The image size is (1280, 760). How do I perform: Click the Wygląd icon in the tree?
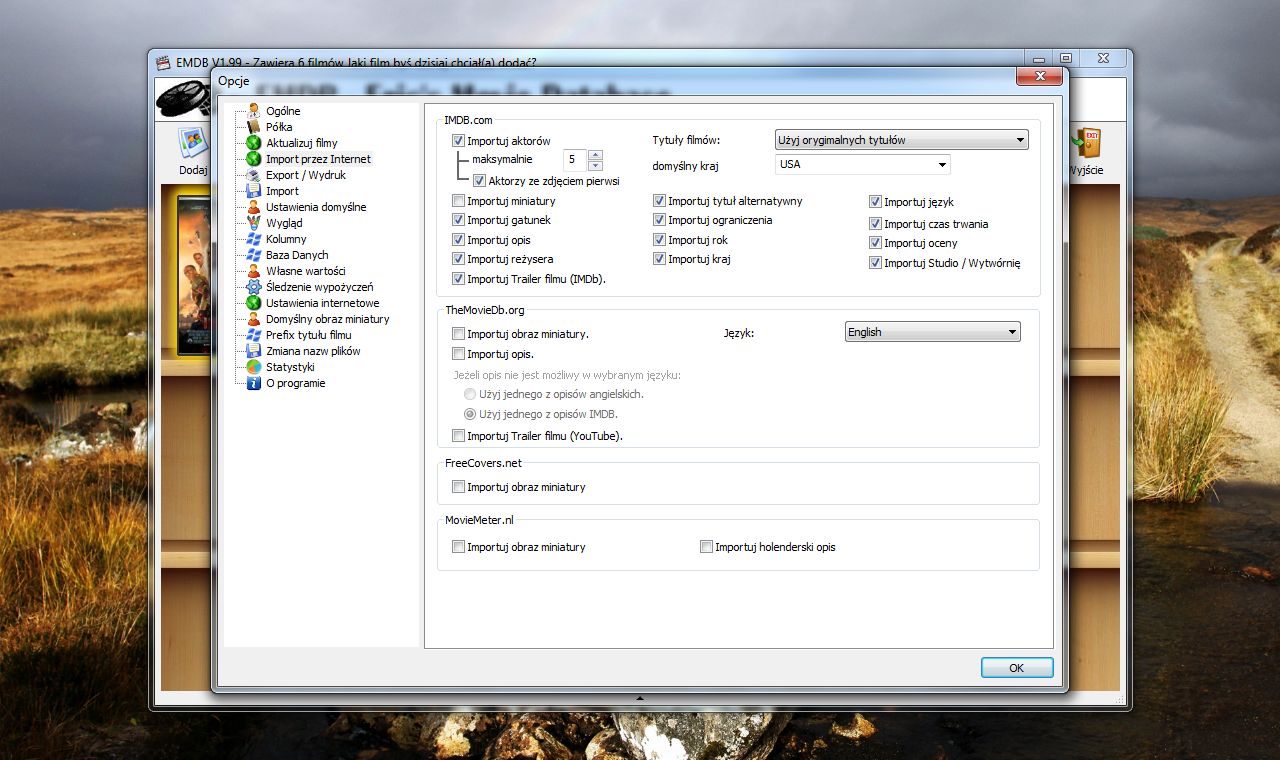click(254, 223)
